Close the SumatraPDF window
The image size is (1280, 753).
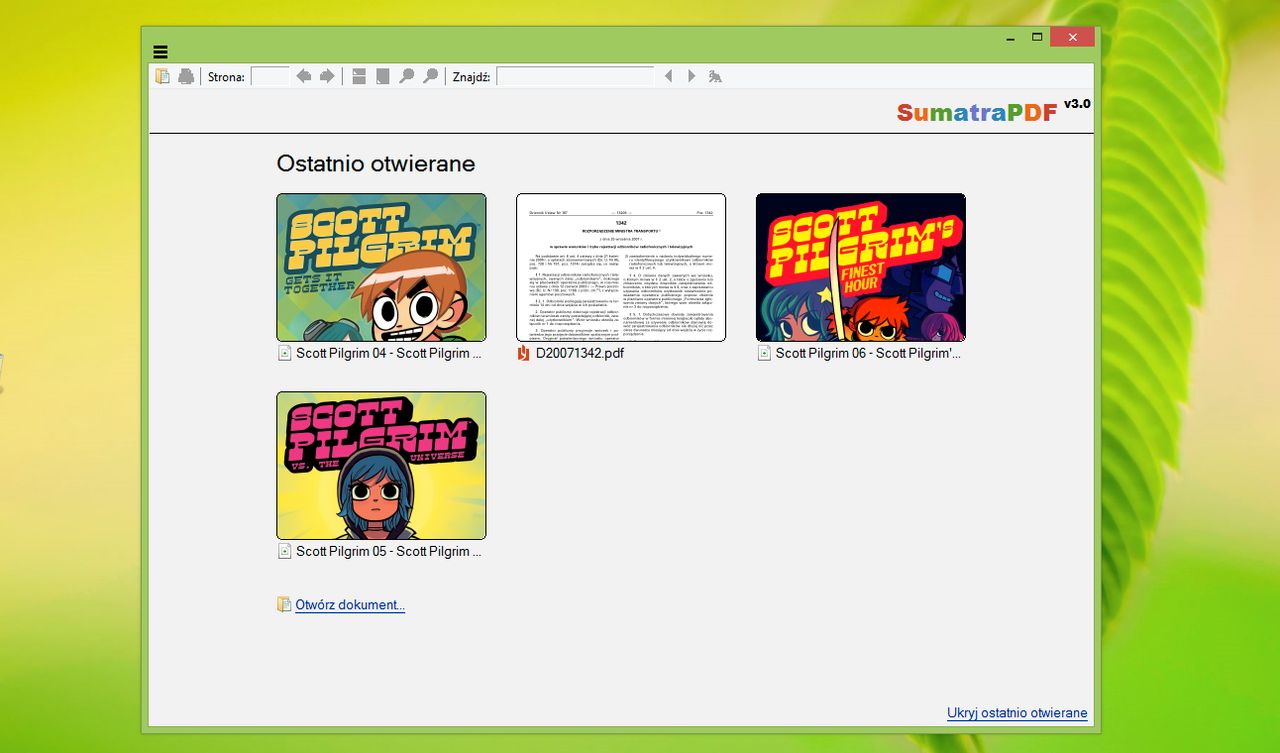click(x=1072, y=37)
